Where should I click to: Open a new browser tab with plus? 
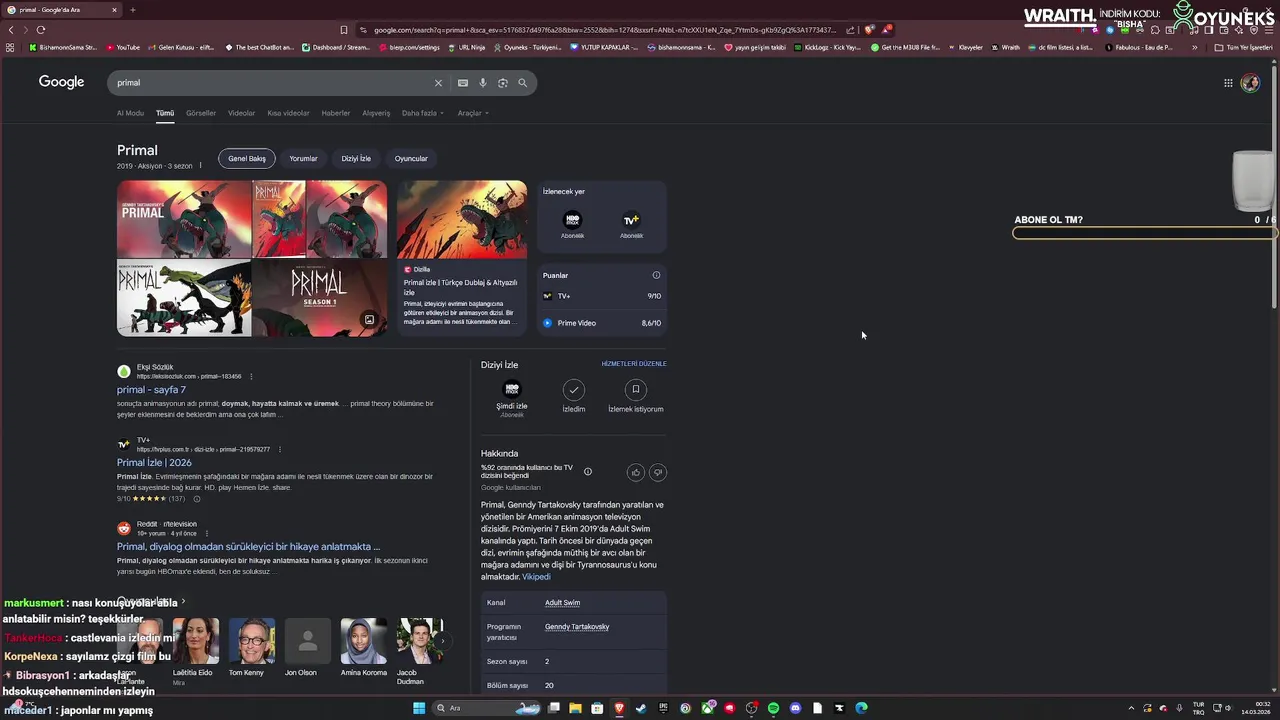click(x=132, y=10)
